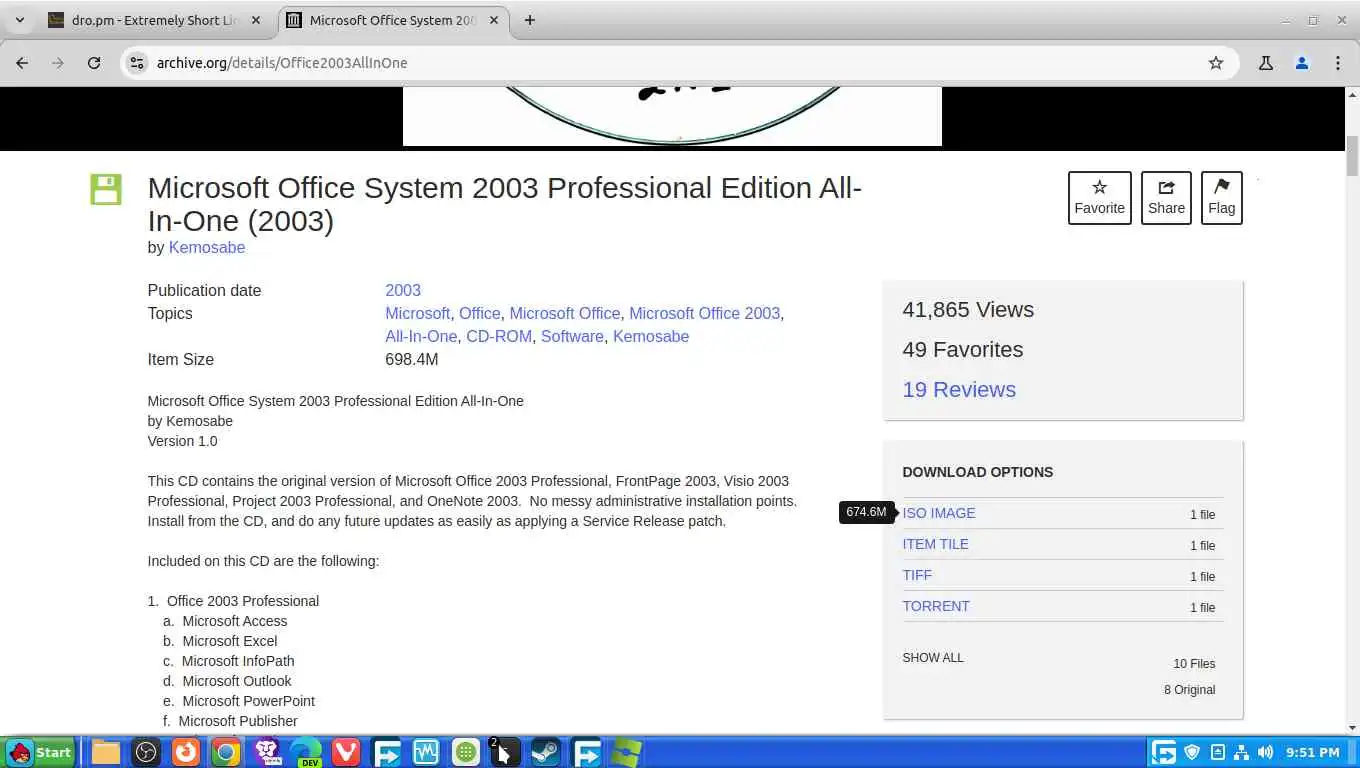The width and height of the screenshot is (1360, 768).
Task: Click the browser Back arrow
Action: click(x=22, y=62)
